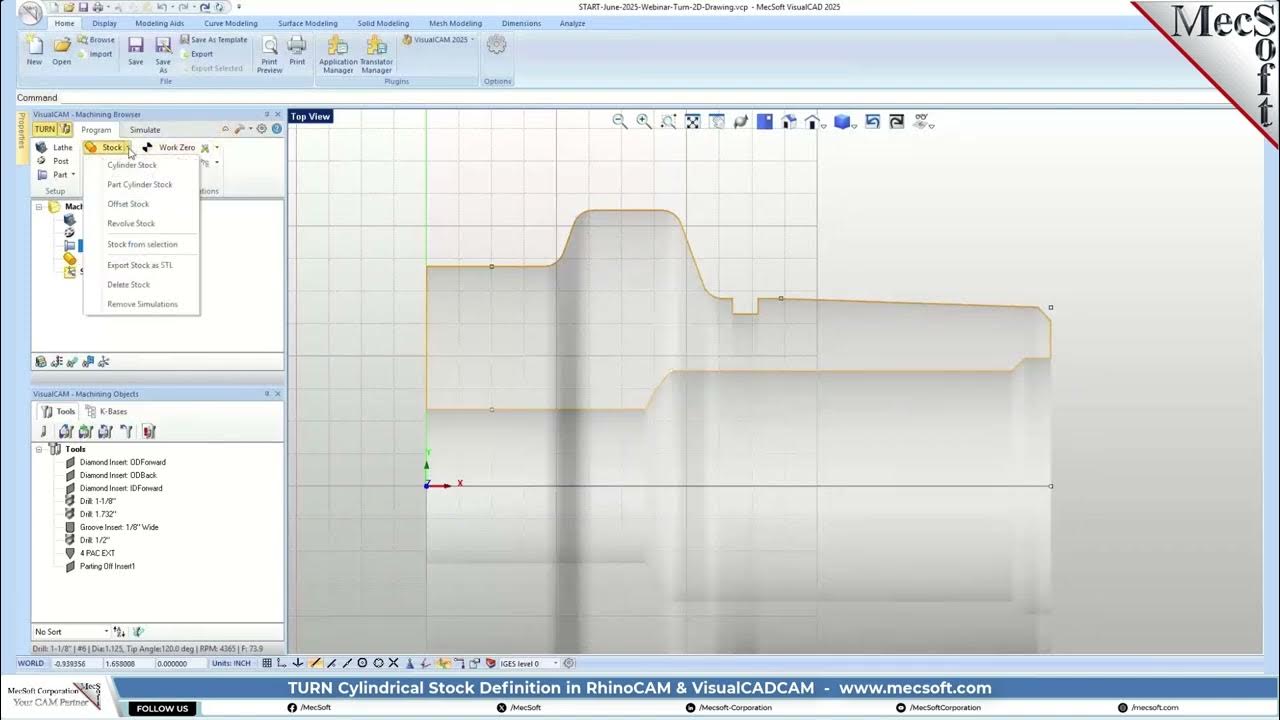Toggle the down-arrow snap icon in status bar
1280x720 pixels.
point(298,663)
